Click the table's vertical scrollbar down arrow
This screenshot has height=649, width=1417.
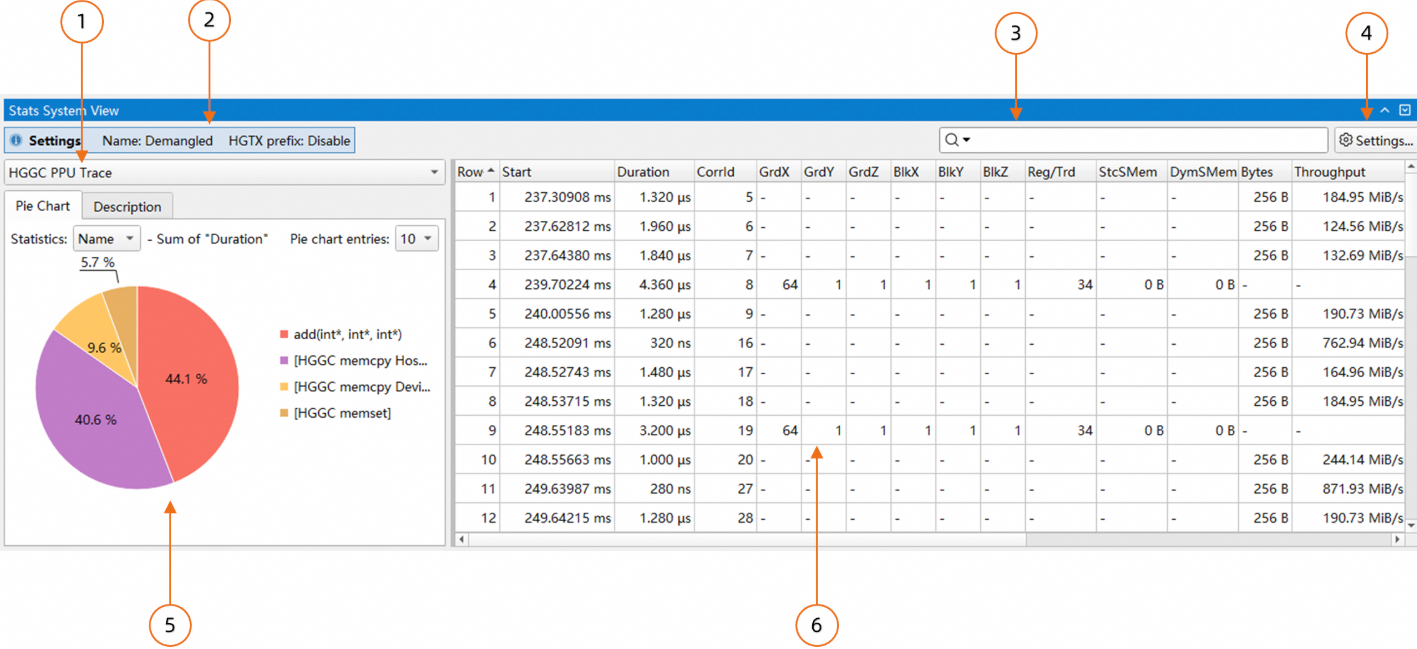pos(1411,524)
